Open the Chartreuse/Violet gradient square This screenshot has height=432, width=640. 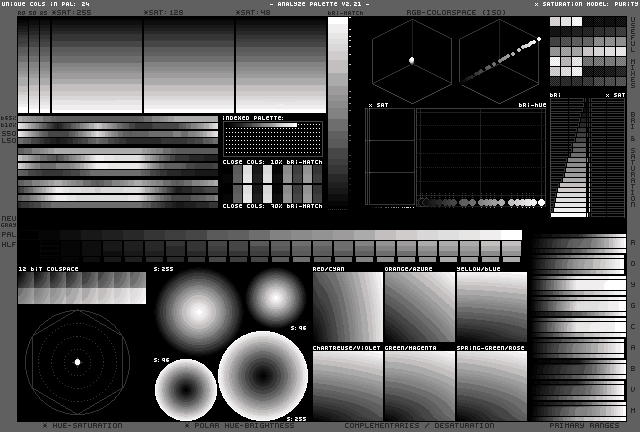pyautogui.click(x=347, y=385)
